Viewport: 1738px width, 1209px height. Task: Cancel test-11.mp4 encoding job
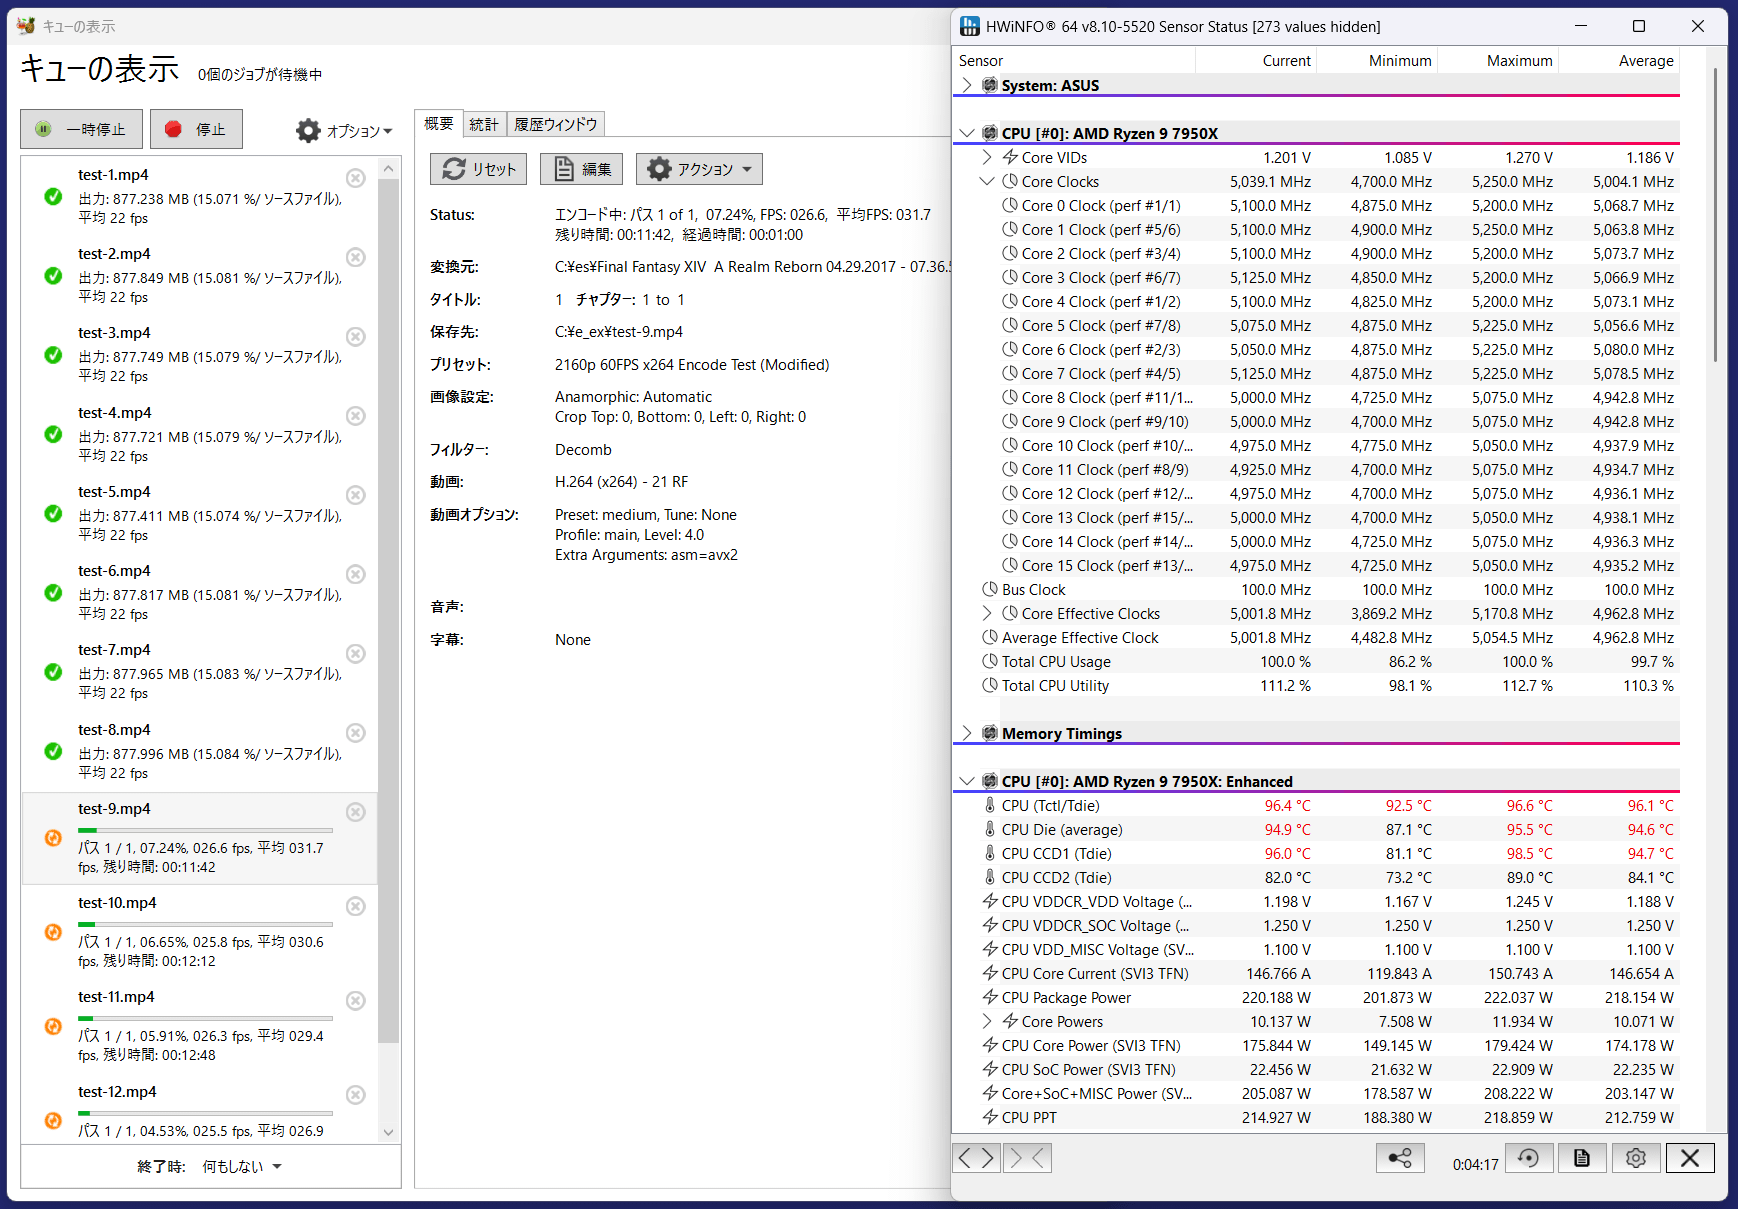click(x=355, y=1000)
